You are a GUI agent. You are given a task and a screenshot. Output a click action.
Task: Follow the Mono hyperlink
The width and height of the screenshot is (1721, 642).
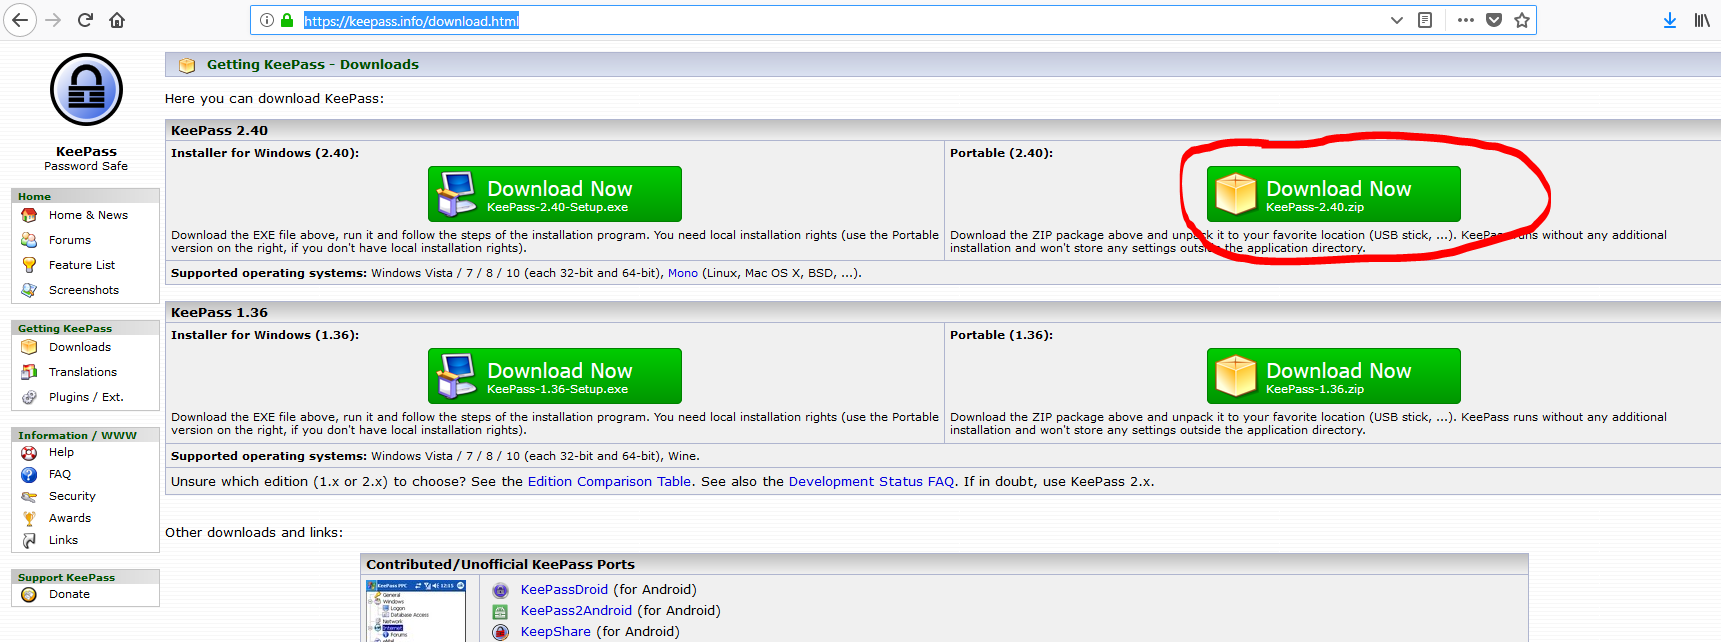pyautogui.click(x=683, y=273)
